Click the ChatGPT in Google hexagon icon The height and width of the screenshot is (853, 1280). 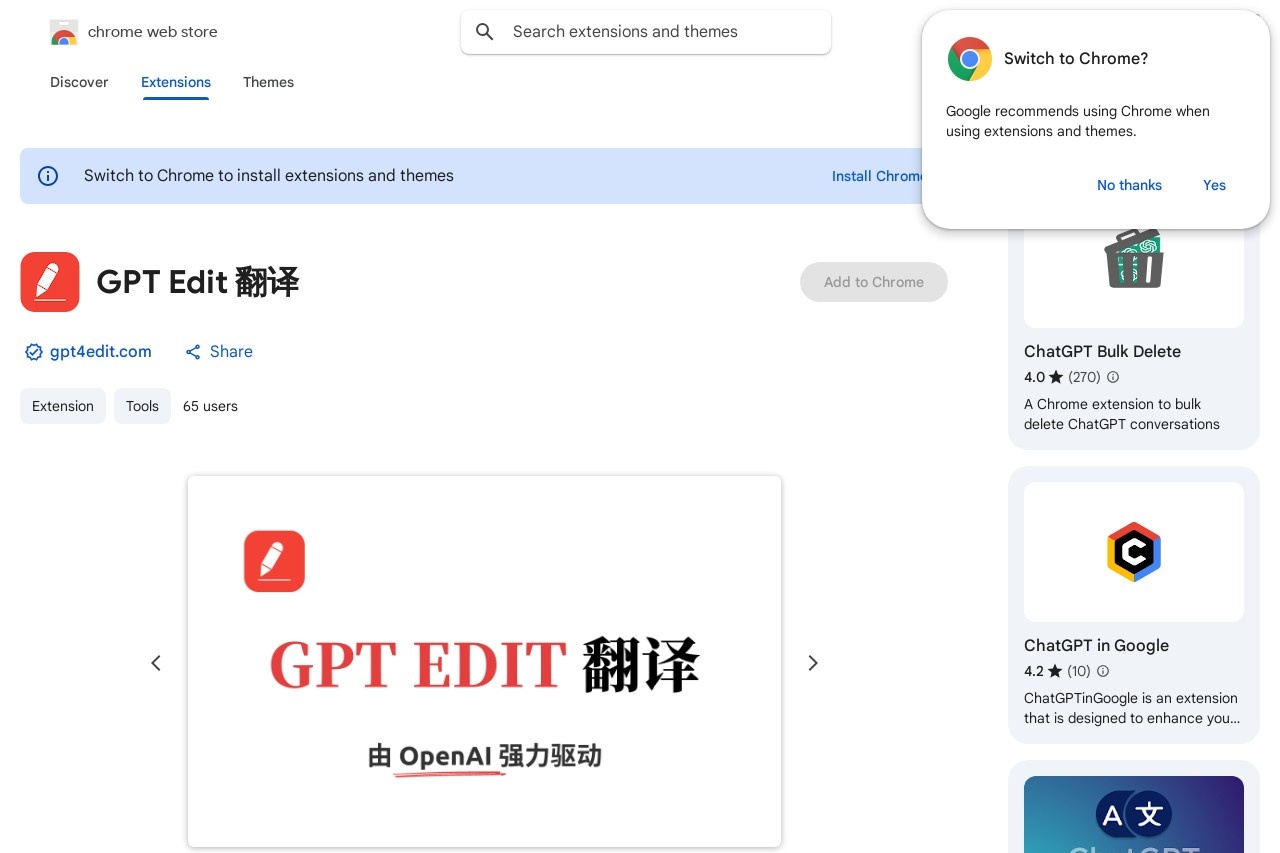tap(1134, 552)
